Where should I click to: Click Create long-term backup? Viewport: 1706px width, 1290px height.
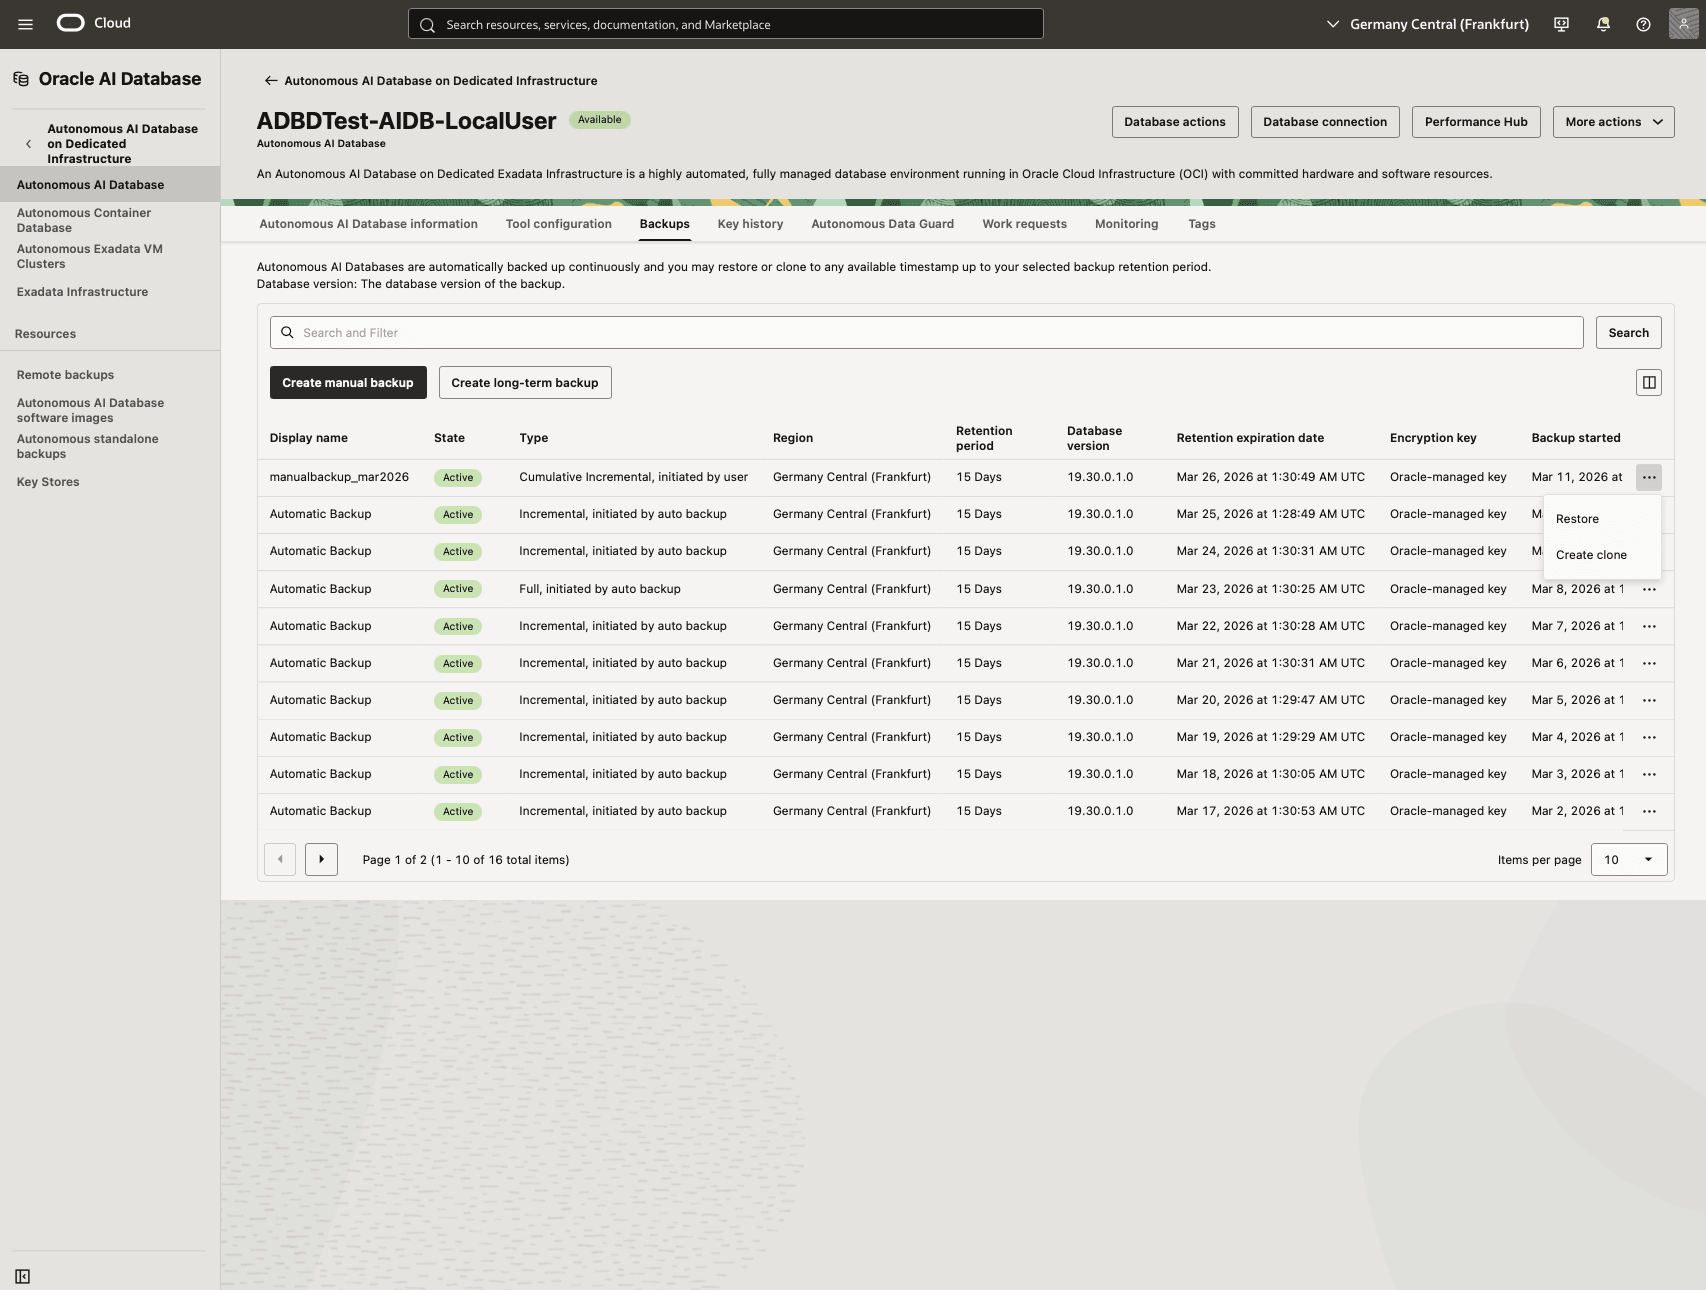click(x=525, y=383)
